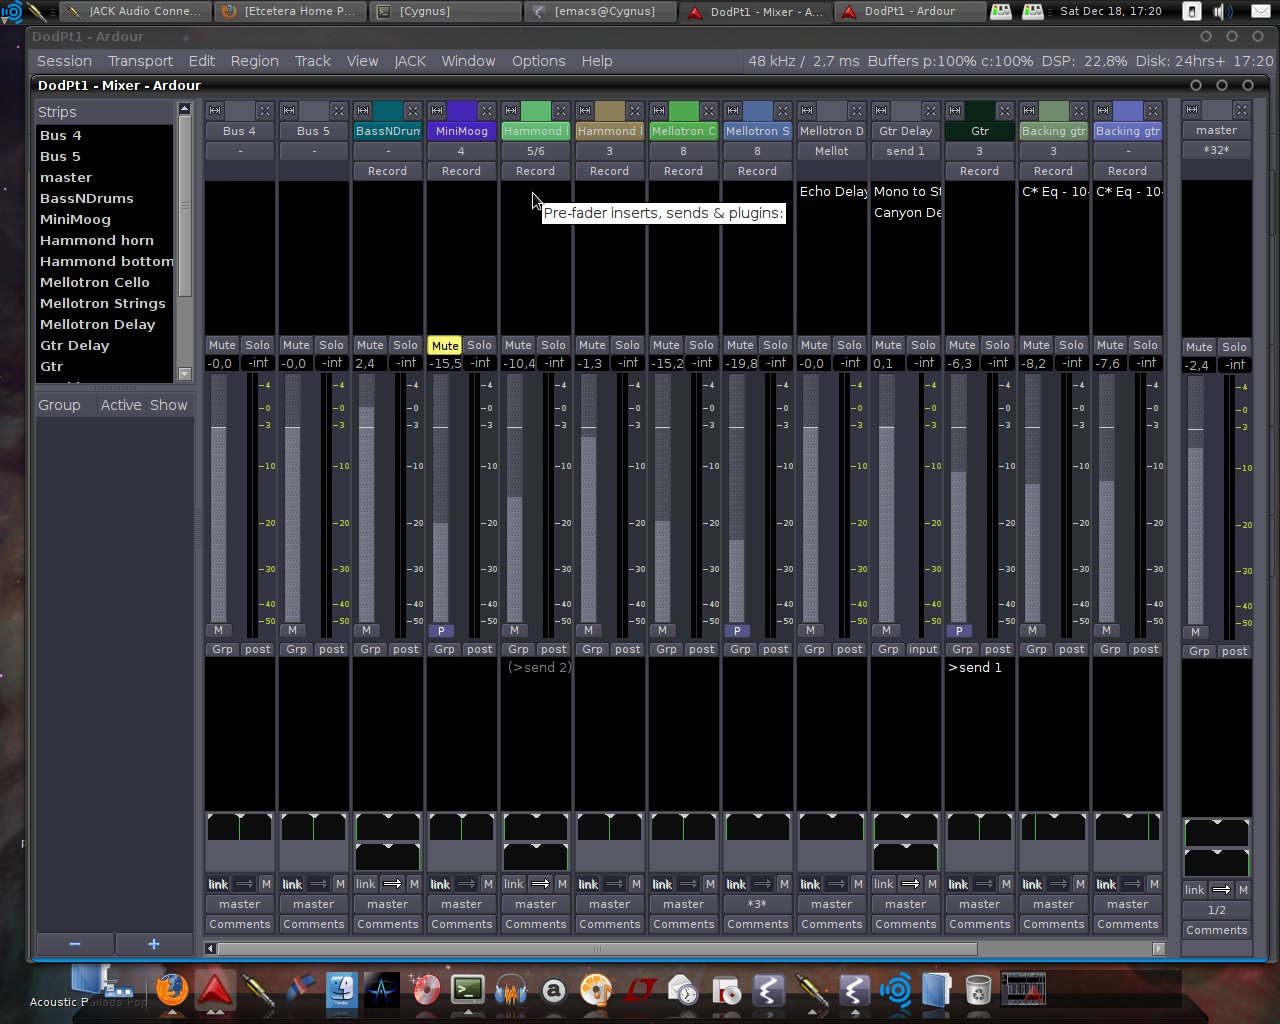Screen dimensions: 1280x1024
Task: Click pan direction arrow on BassNDrums strip
Action: 392,884
